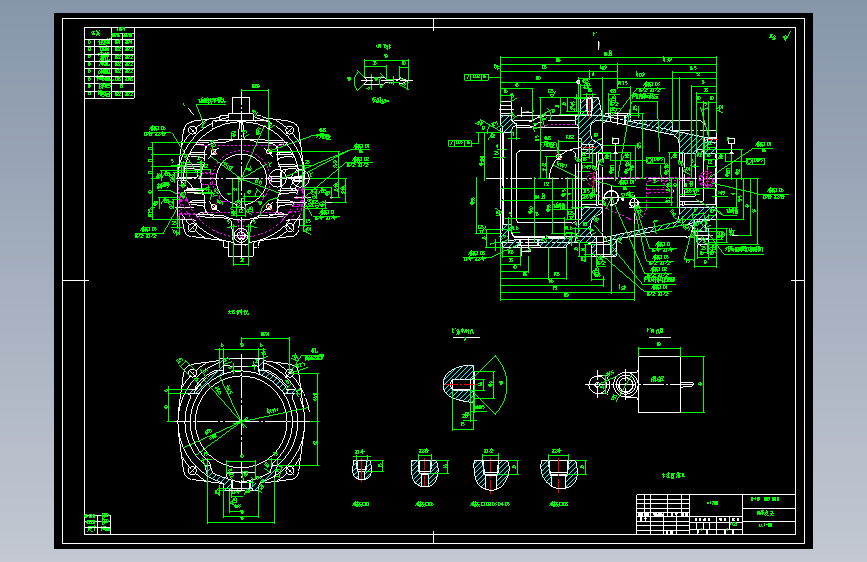Viewport: 867px width, 562px height.
Task: Select the upper geometric tolerance frame beside the section view
Action: pos(477,77)
